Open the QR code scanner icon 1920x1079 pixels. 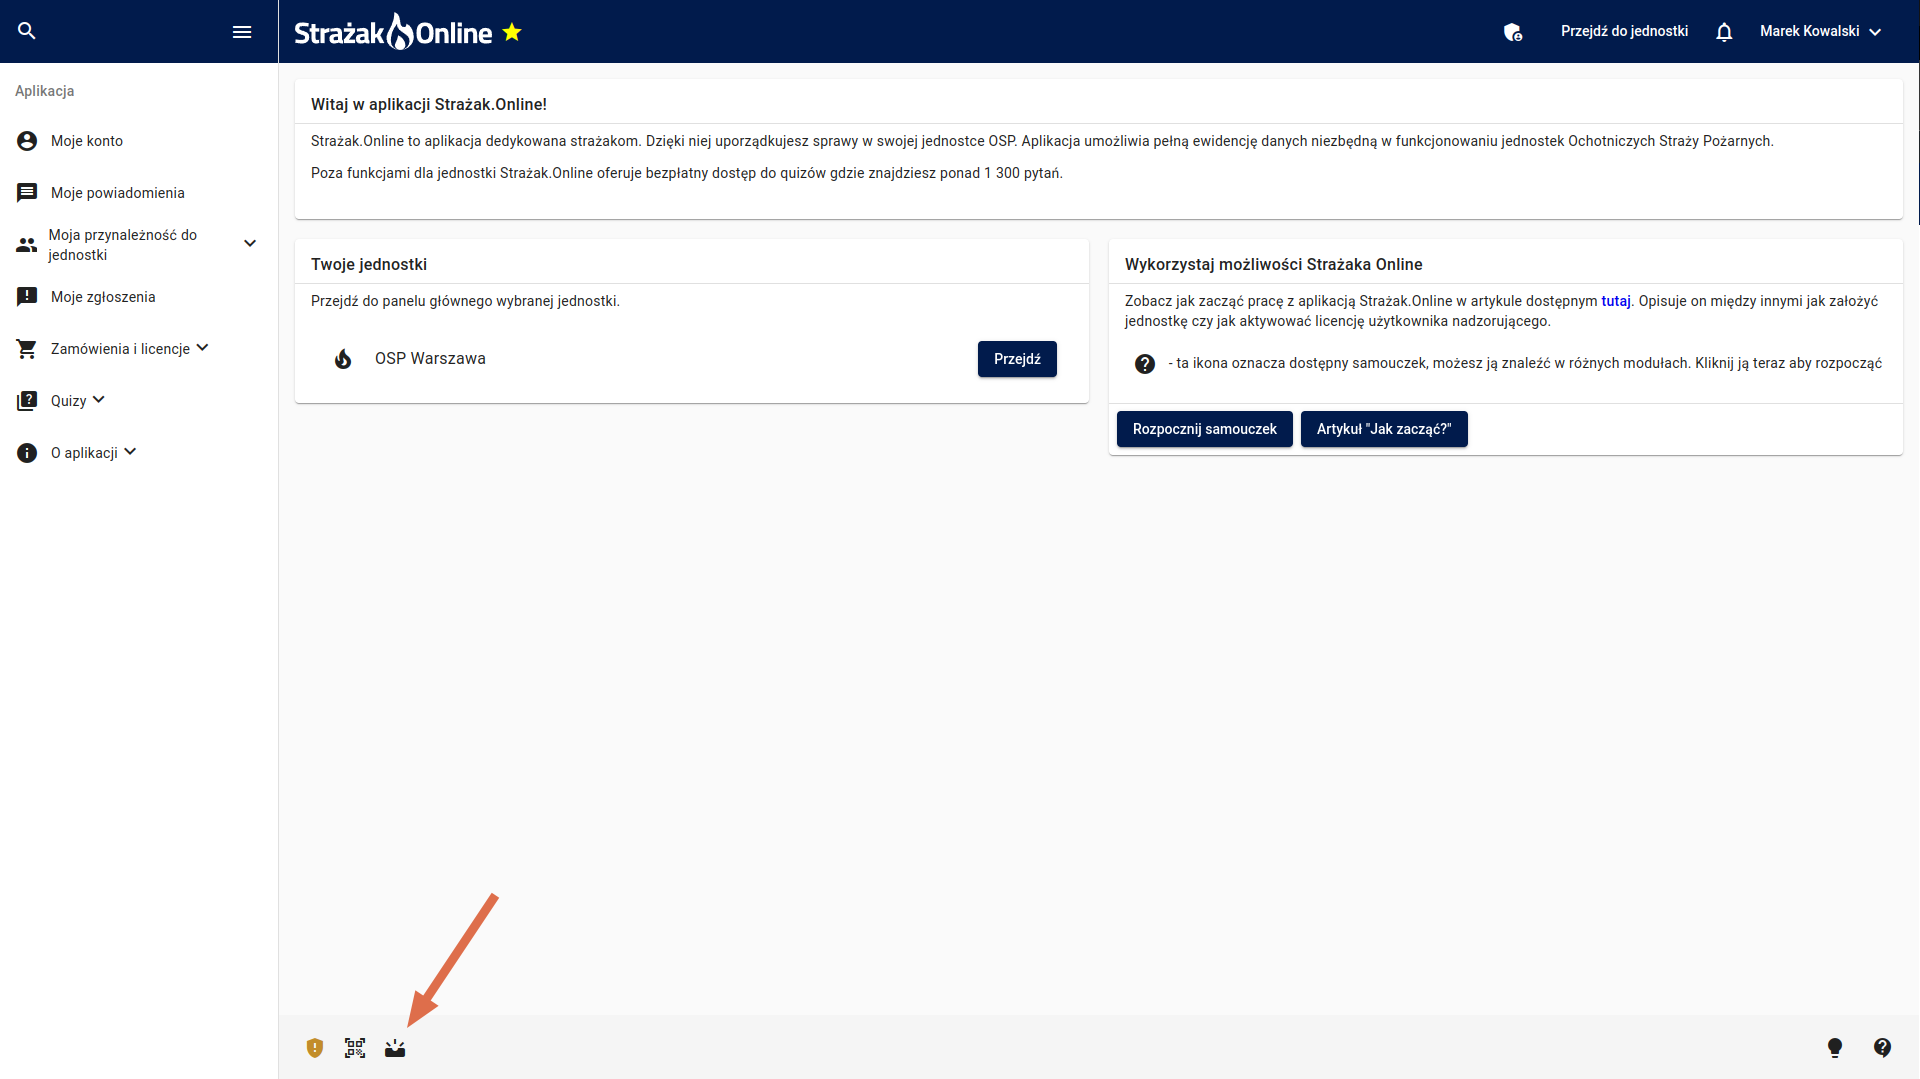(355, 1048)
